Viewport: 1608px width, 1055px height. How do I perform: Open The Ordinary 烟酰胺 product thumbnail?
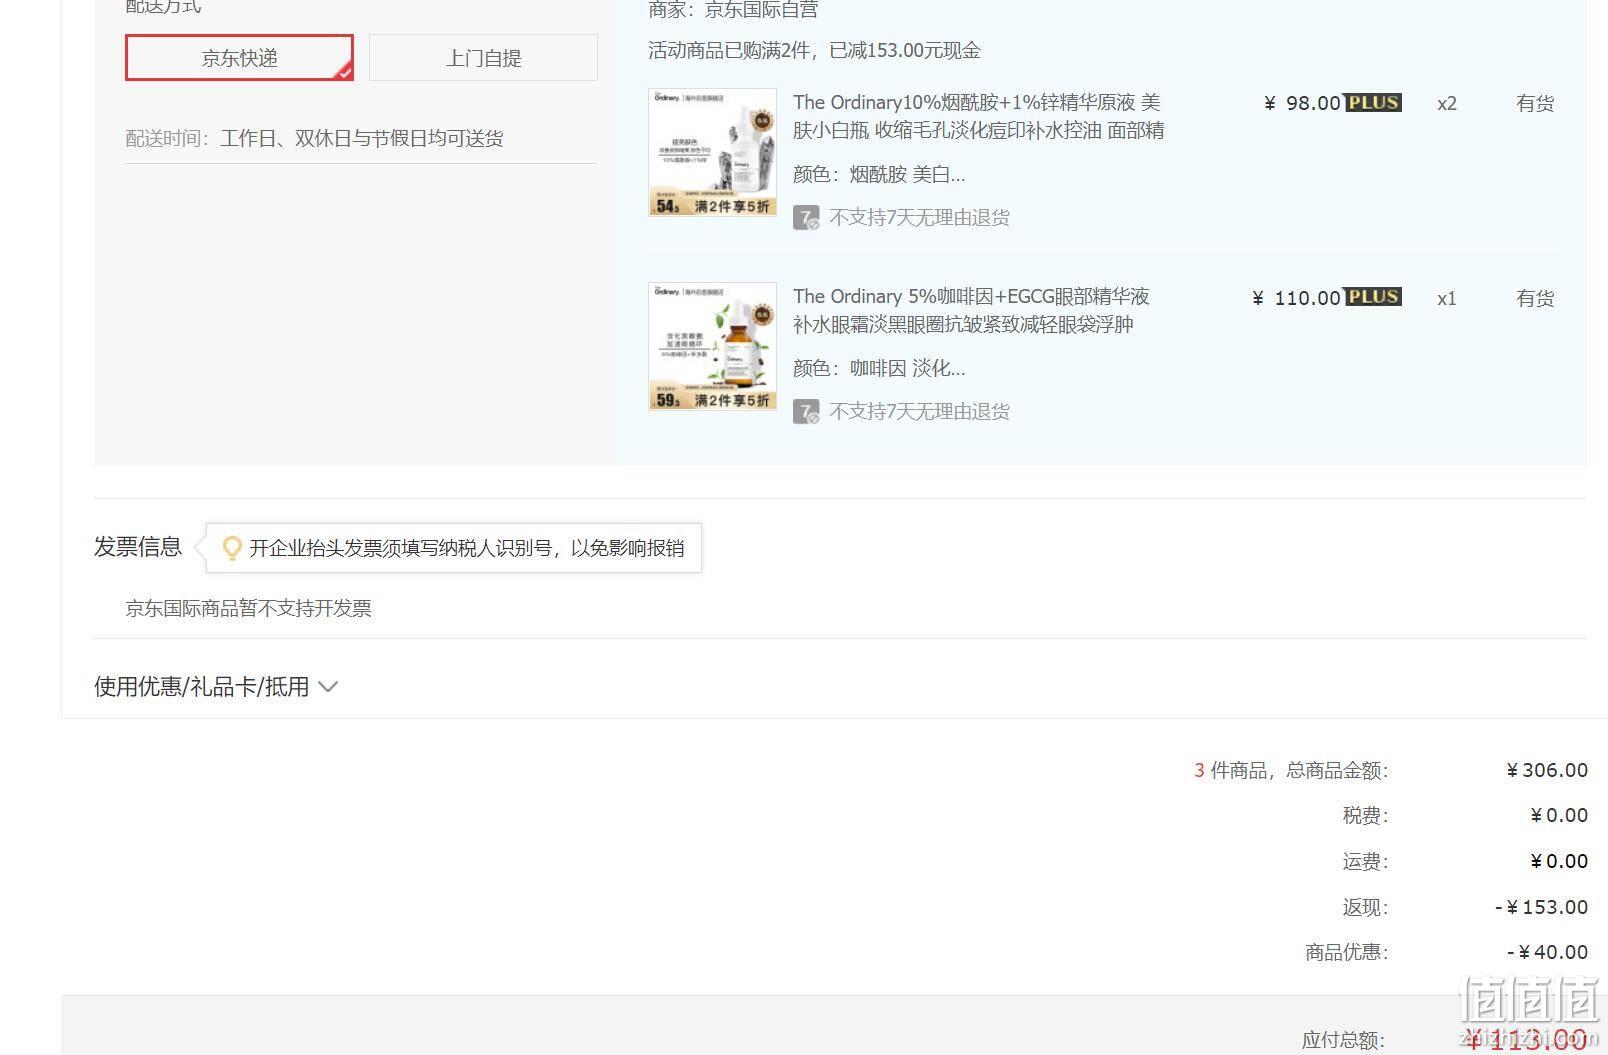pos(712,152)
